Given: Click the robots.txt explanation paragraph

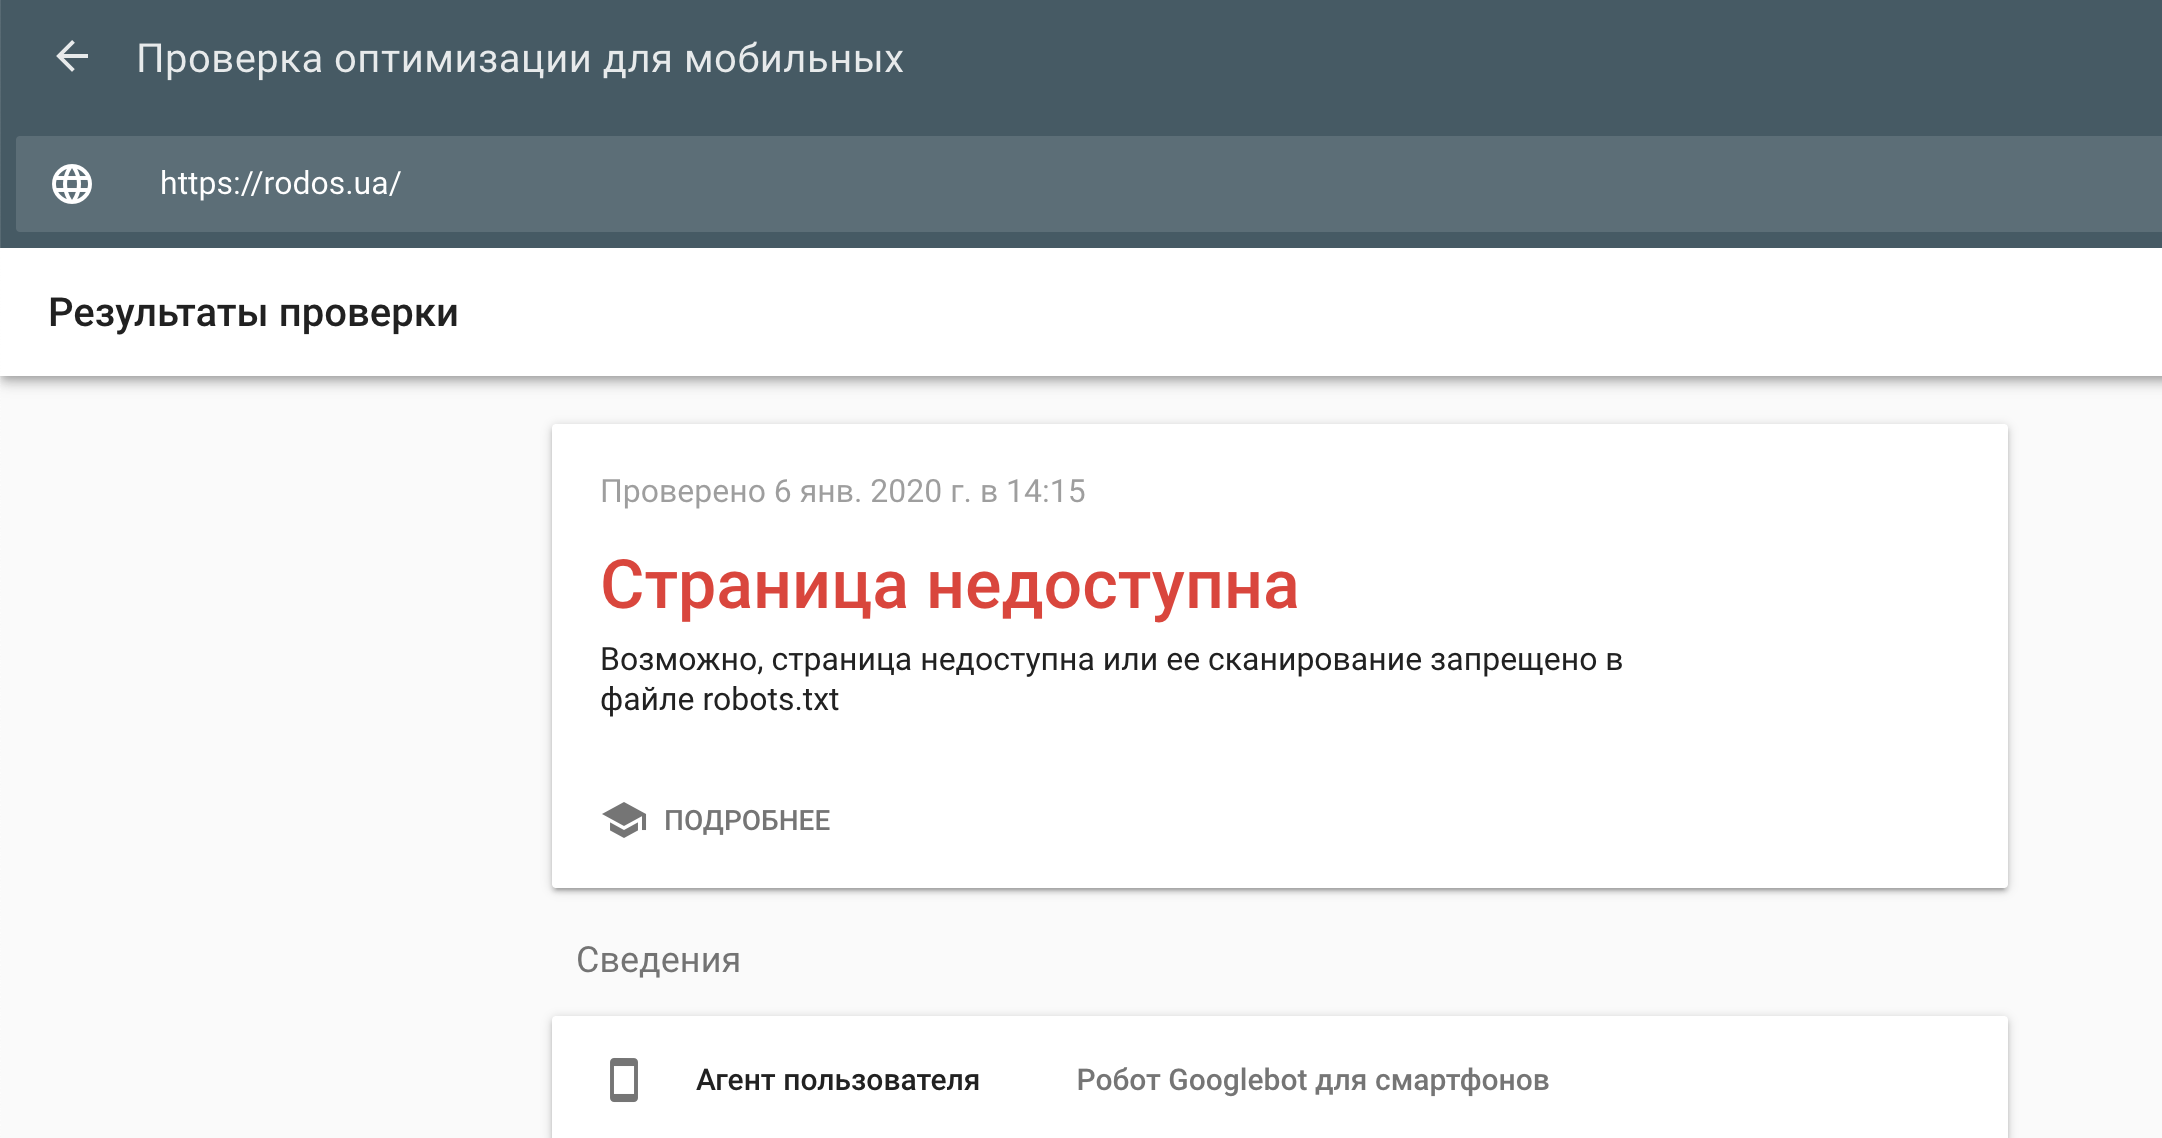Looking at the screenshot, I should [x=1111, y=679].
